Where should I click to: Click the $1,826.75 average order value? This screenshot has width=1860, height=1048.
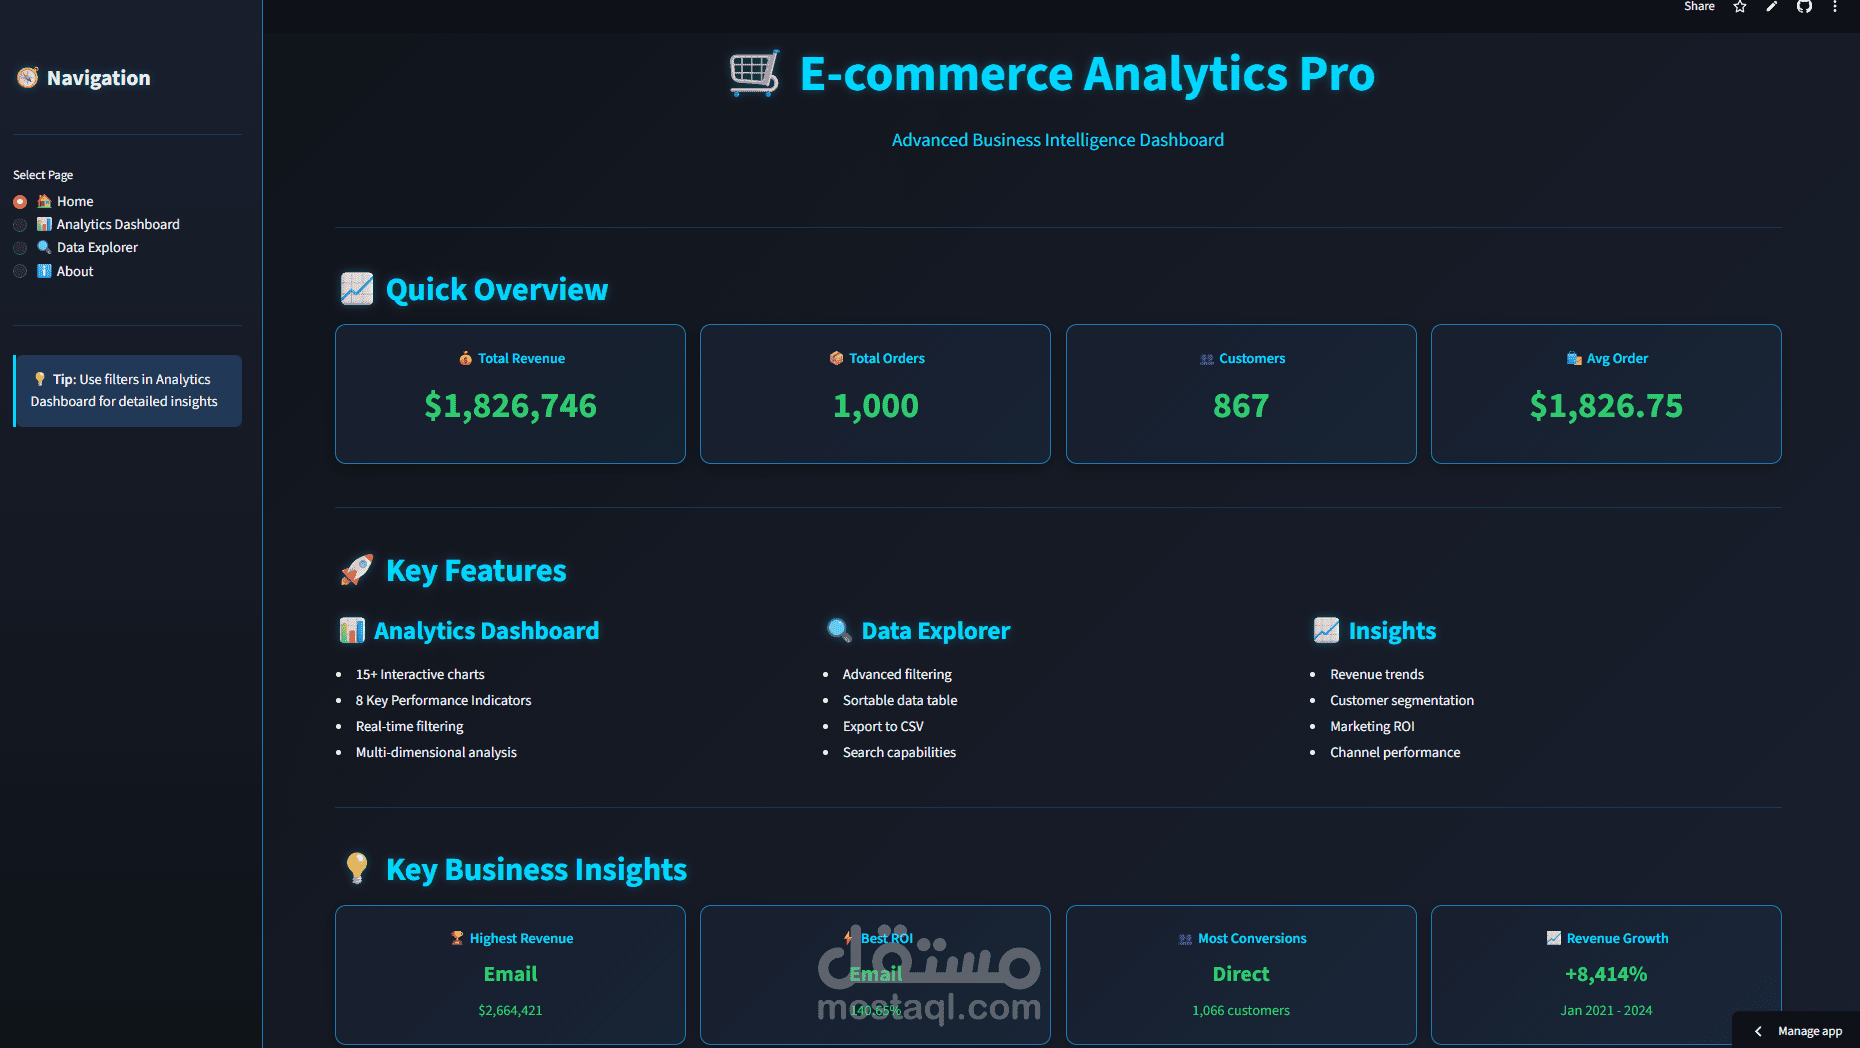(1606, 406)
